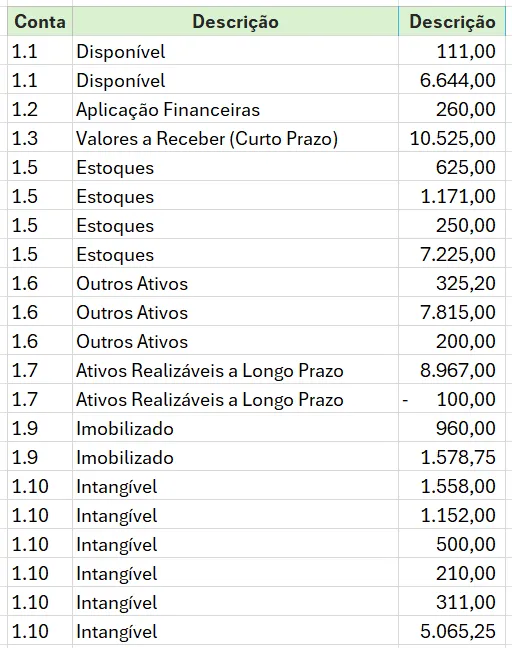Viewport: 512px width, 648px height.
Task: Select the cell showing 325,20
Action: point(452,282)
